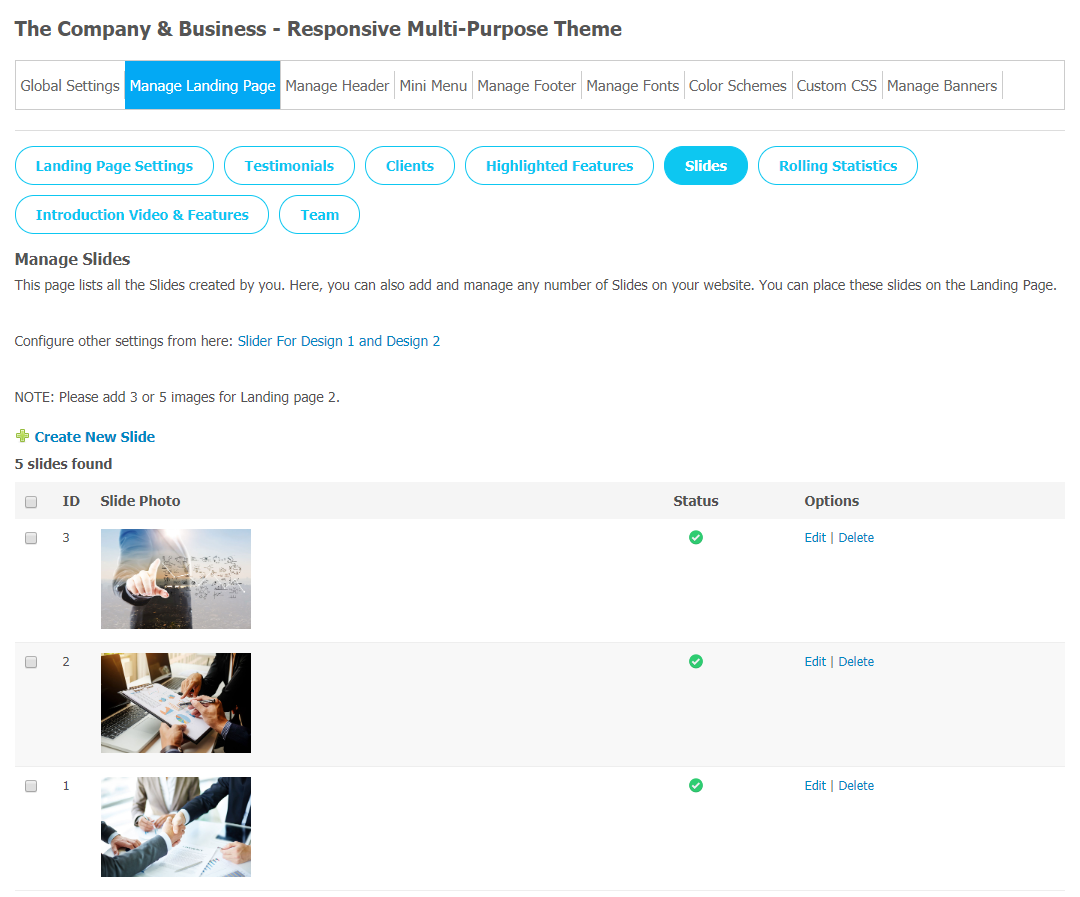
Task: Open the Manage Banners tab
Action: click(x=942, y=86)
